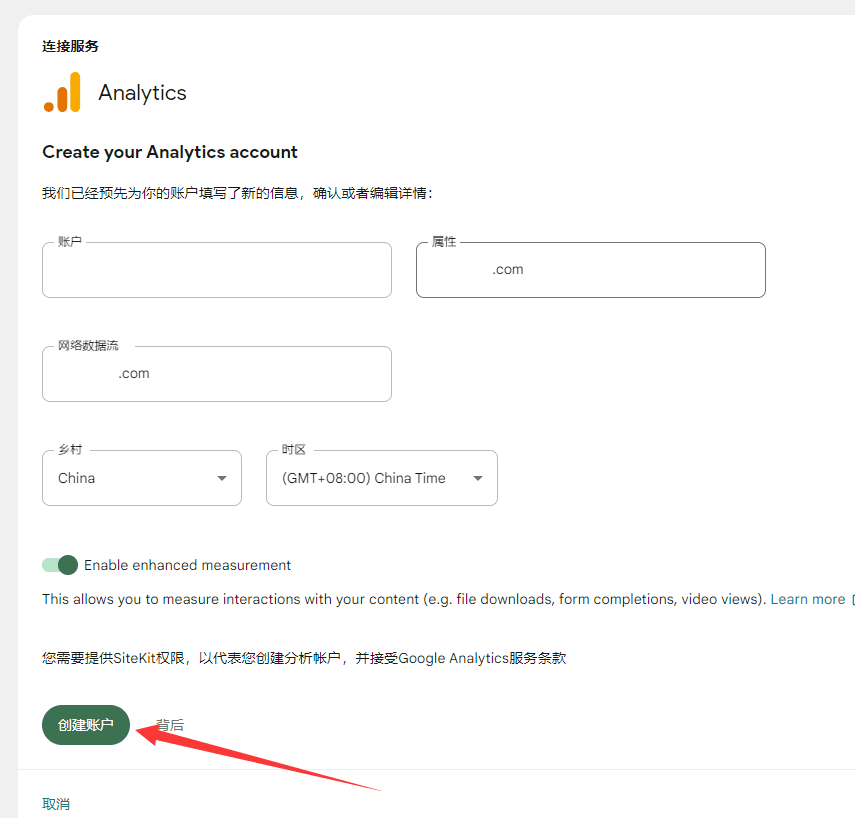
Task: Click the "Analytics" product name text
Action: pos(142,93)
